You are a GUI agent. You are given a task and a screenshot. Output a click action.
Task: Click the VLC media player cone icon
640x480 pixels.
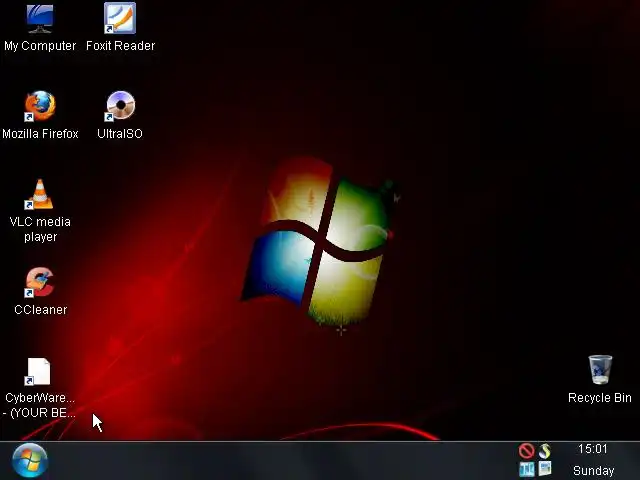click(x=39, y=194)
